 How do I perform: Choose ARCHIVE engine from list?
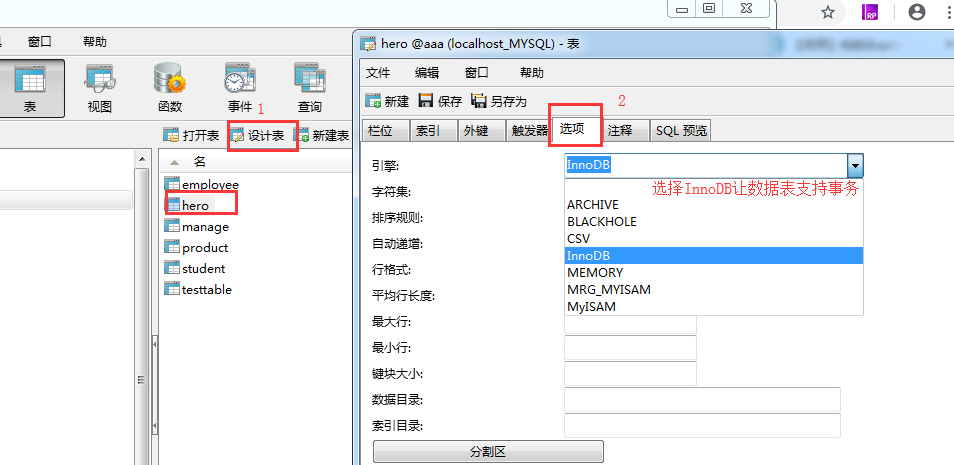pyautogui.click(x=714, y=205)
